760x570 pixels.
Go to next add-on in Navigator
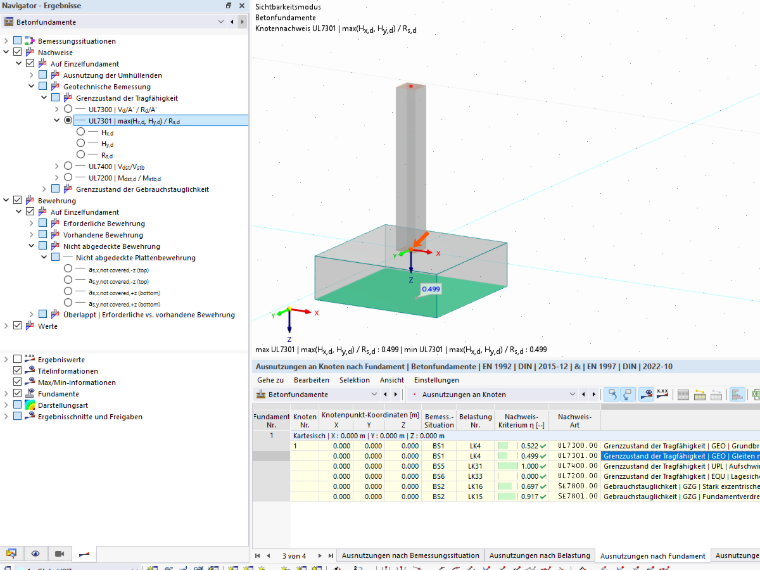pyautogui.click(x=242, y=22)
